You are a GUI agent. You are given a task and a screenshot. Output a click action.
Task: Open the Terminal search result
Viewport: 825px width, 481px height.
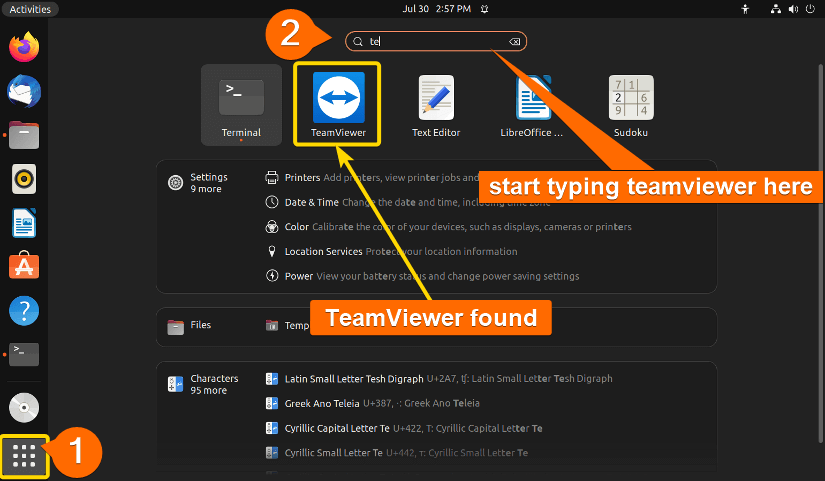tap(241, 105)
